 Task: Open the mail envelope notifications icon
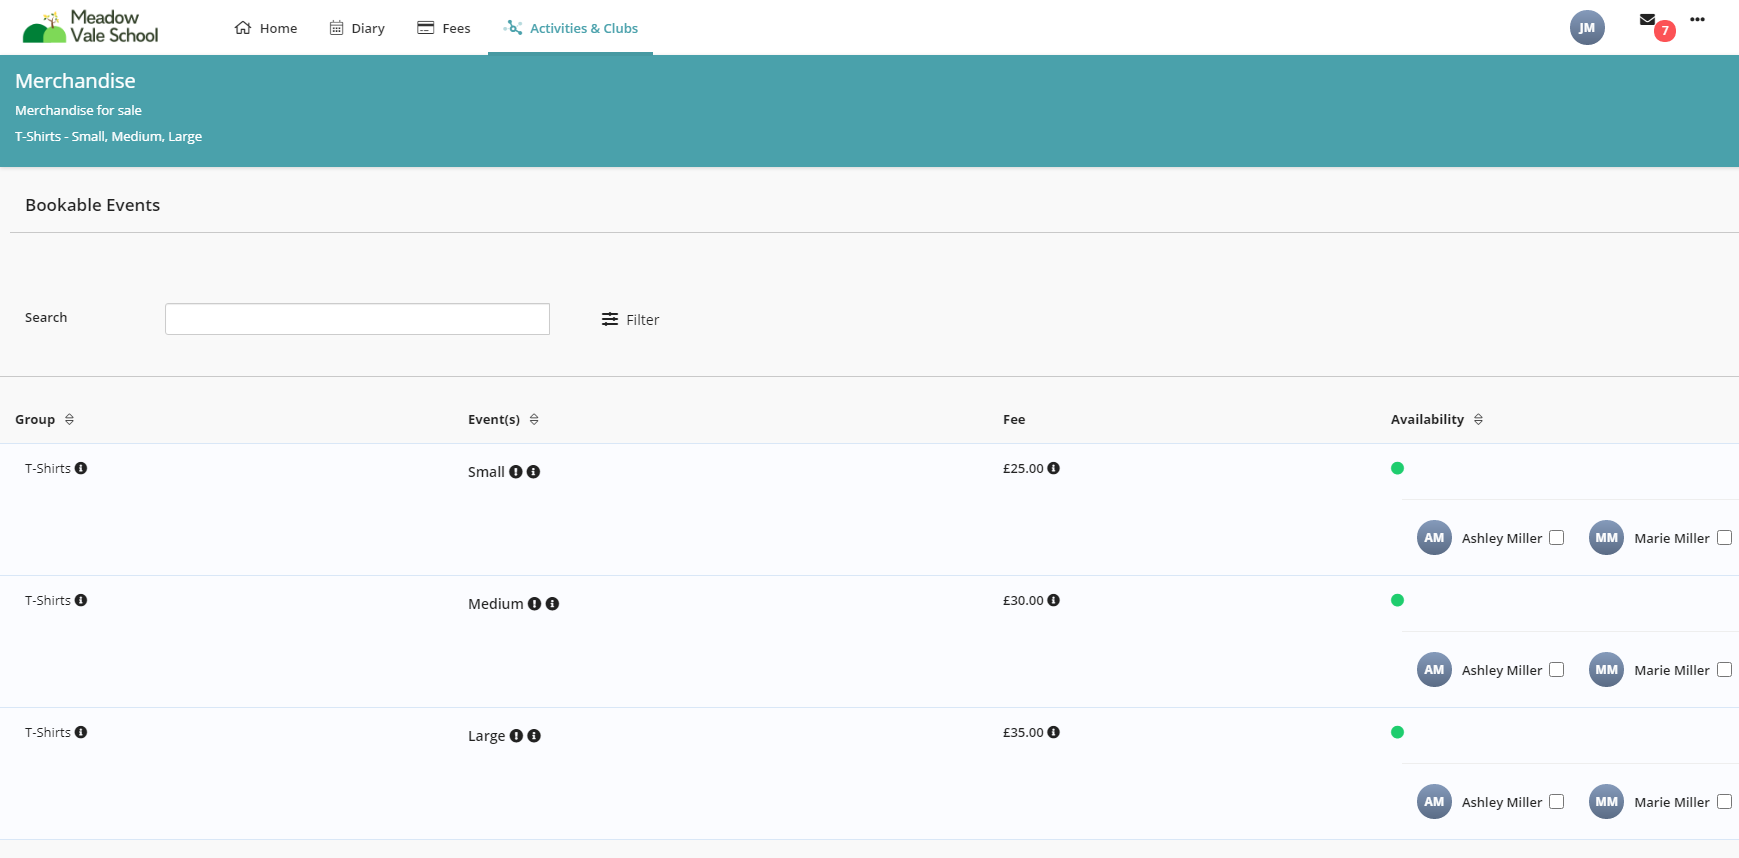click(x=1647, y=20)
